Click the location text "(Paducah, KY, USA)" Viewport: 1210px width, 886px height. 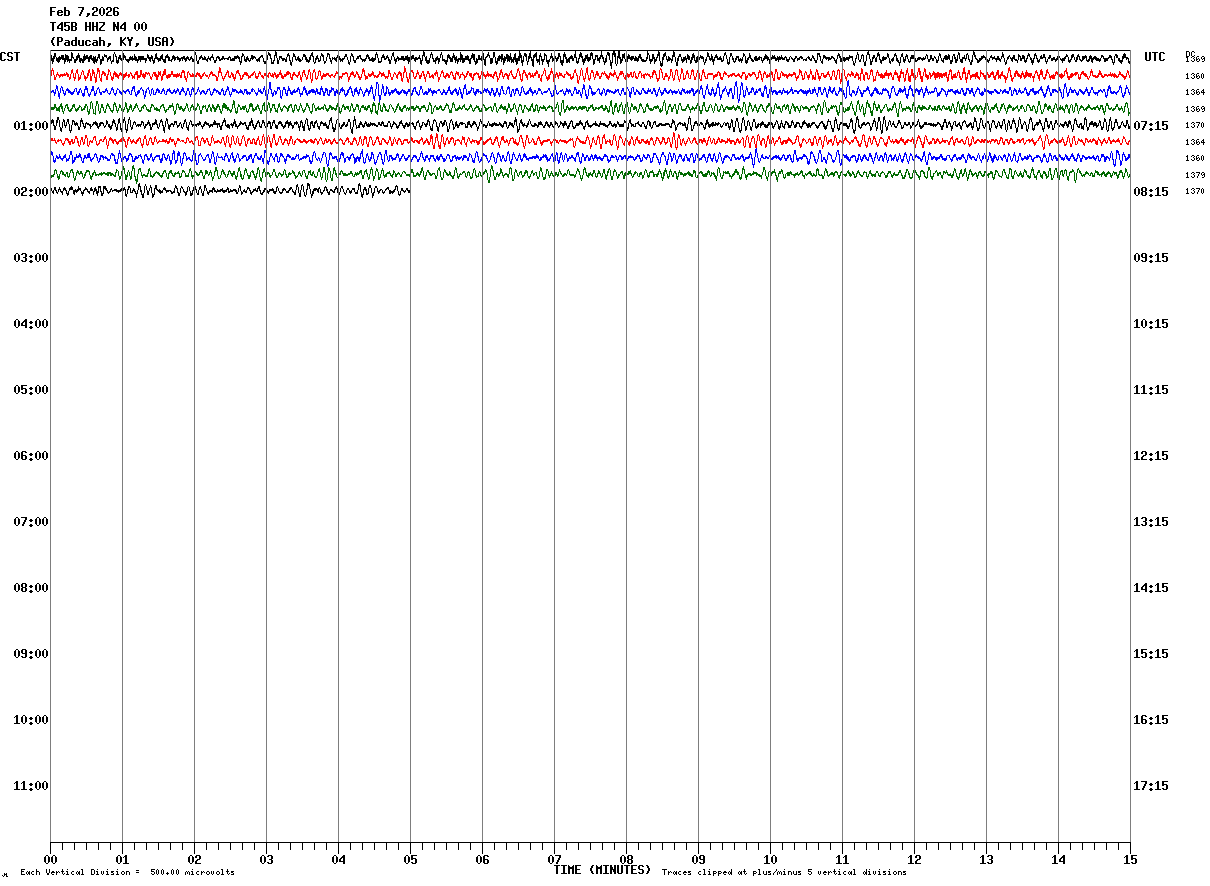112,42
